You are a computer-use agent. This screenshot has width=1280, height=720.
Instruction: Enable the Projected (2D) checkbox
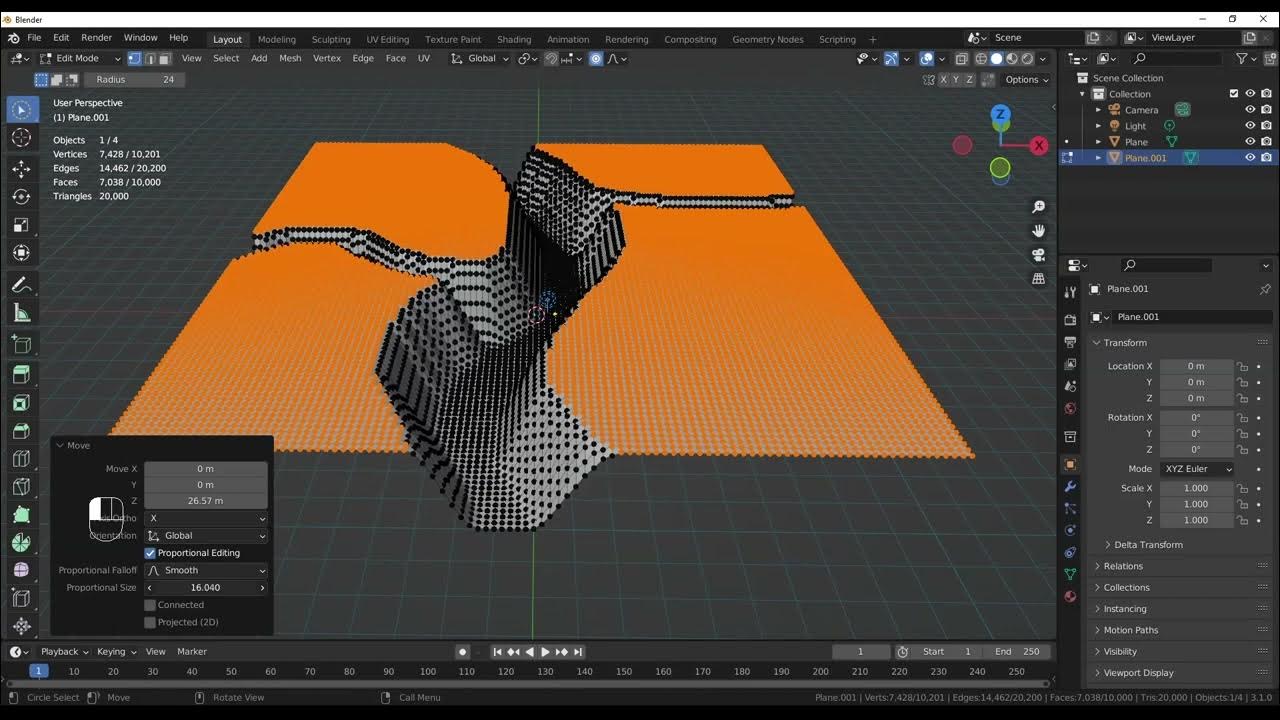[150, 622]
